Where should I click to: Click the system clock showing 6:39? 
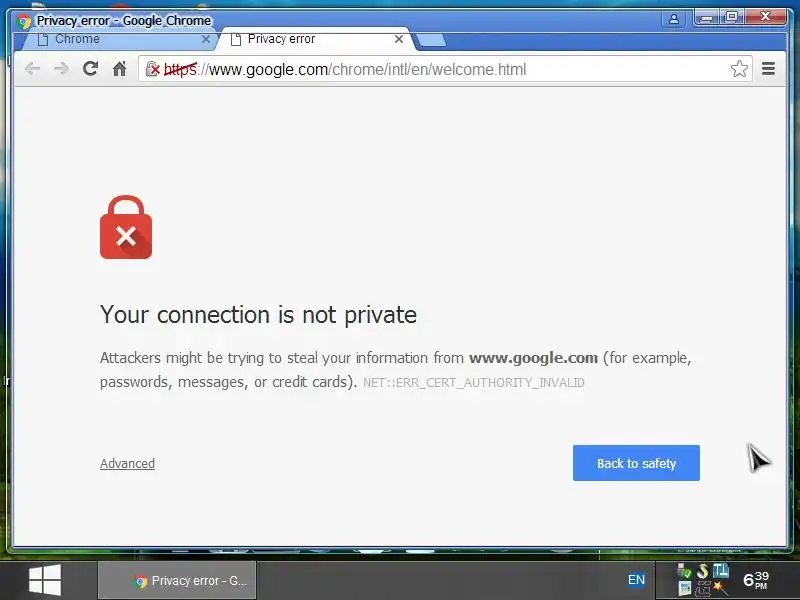coord(756,580)
